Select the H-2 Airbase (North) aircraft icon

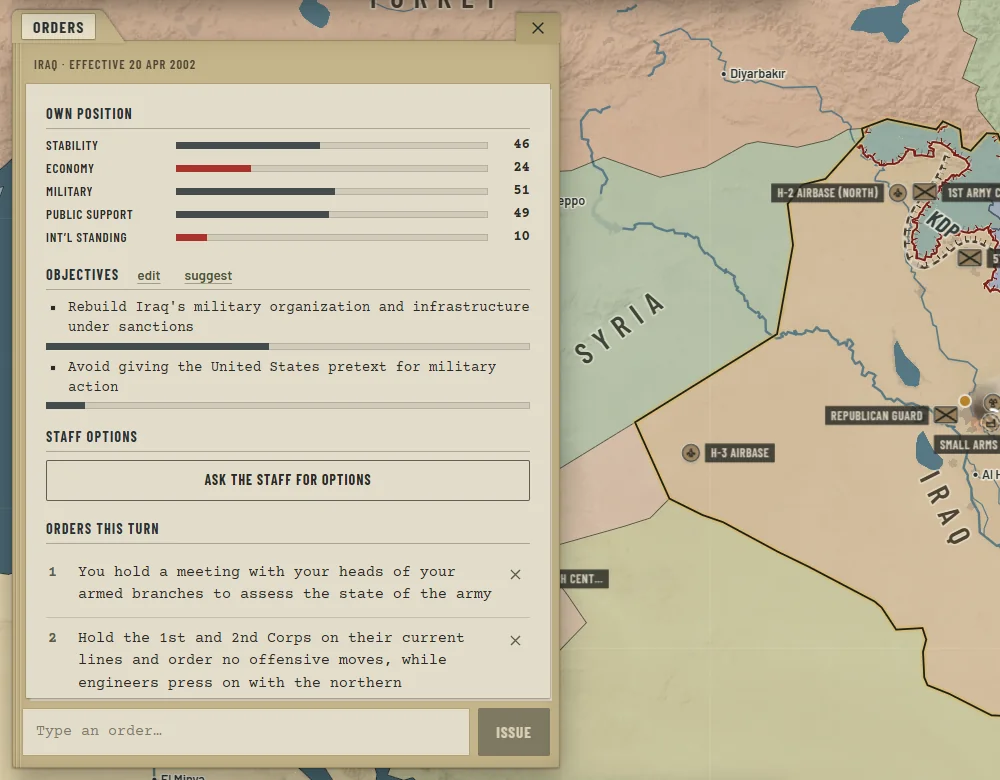[897, 193]
